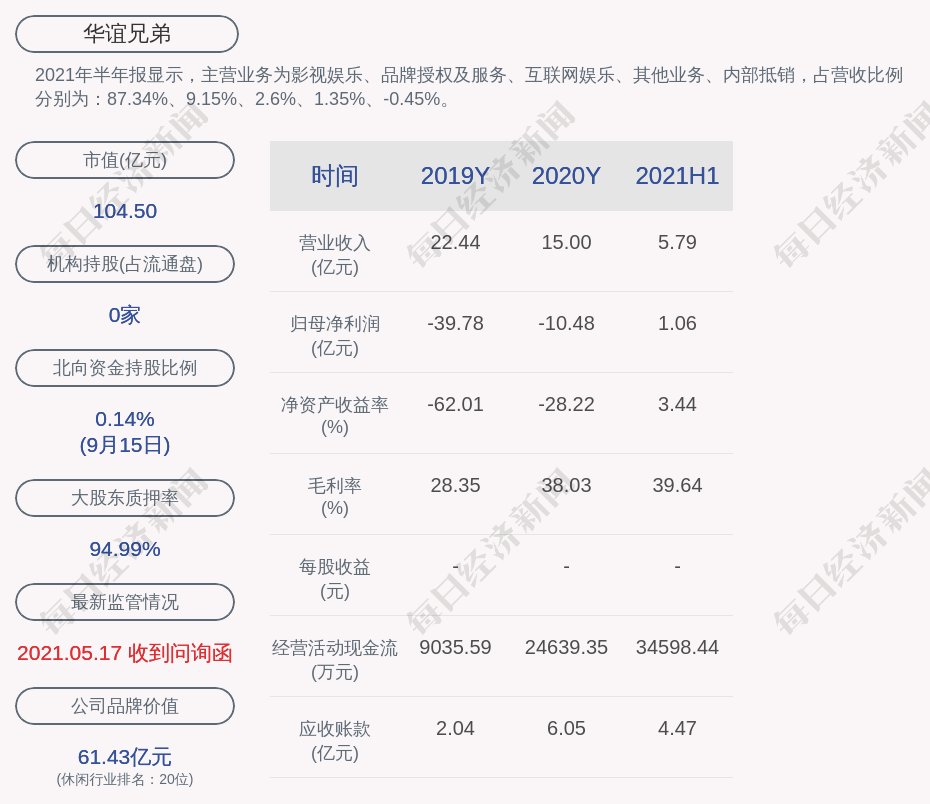Click the 经营活动现金流(万元) row label
The image size is (930, 804).
click(x=335, y=660)
